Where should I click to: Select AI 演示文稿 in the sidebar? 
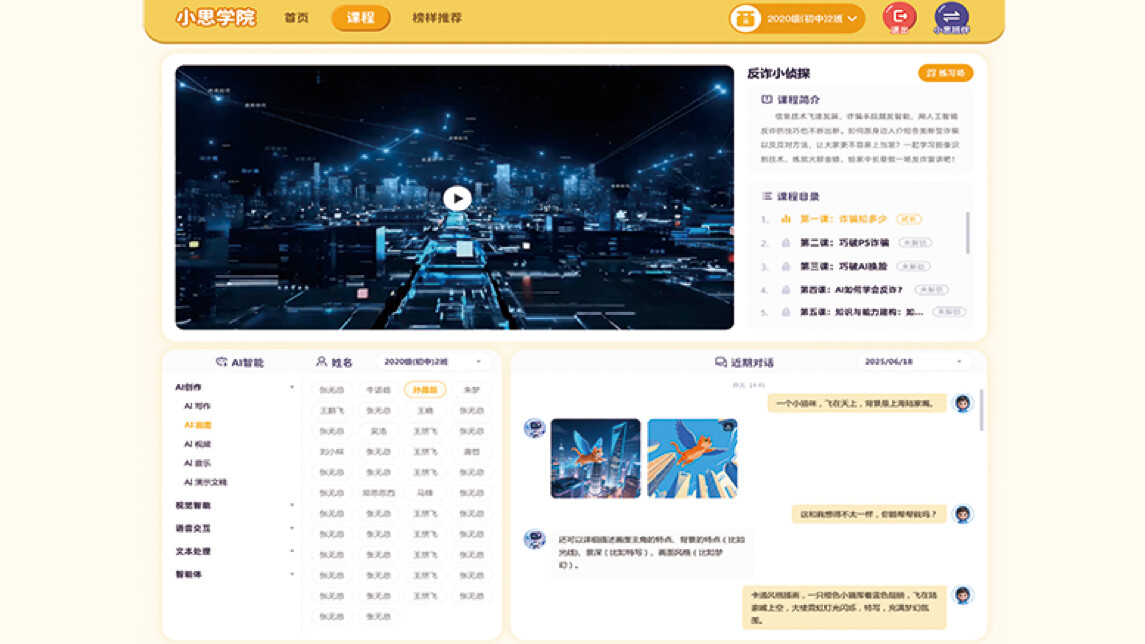[205, 482]
